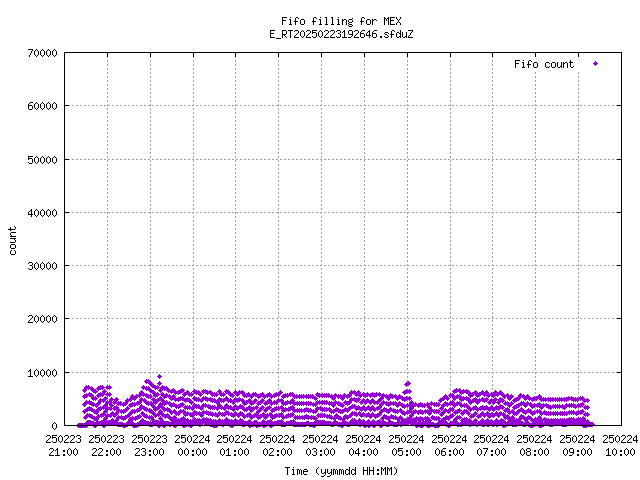Image resolution: width=640 pixels, height=480 pixels.
Task: Click the 'Time (yymmdd HH:MM)' axis label
Action: click(341, 471)
